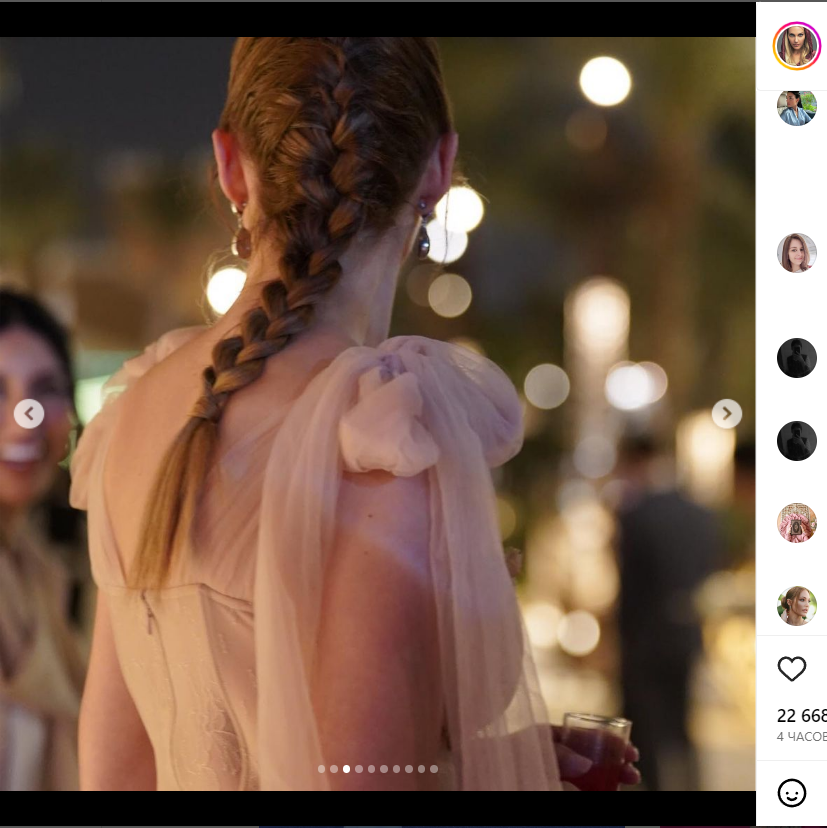
Task: Open profile of commenter in blue shirt
Action: pos(797,108)
